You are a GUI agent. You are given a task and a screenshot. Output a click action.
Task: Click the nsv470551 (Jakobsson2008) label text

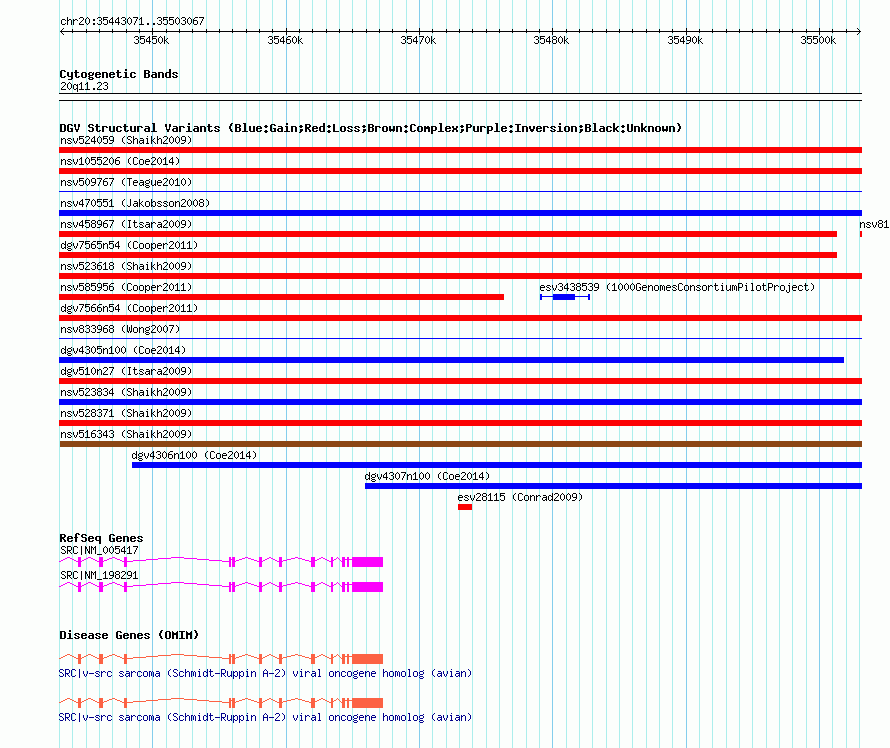click(x=135, y=203)
